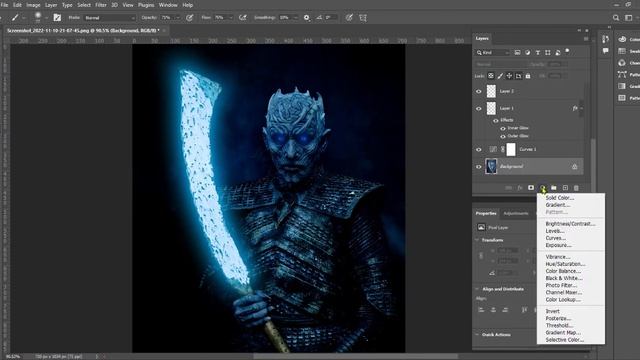
Task: Filter layers by adjustment layers icon
Action: (x=528, y=52)
